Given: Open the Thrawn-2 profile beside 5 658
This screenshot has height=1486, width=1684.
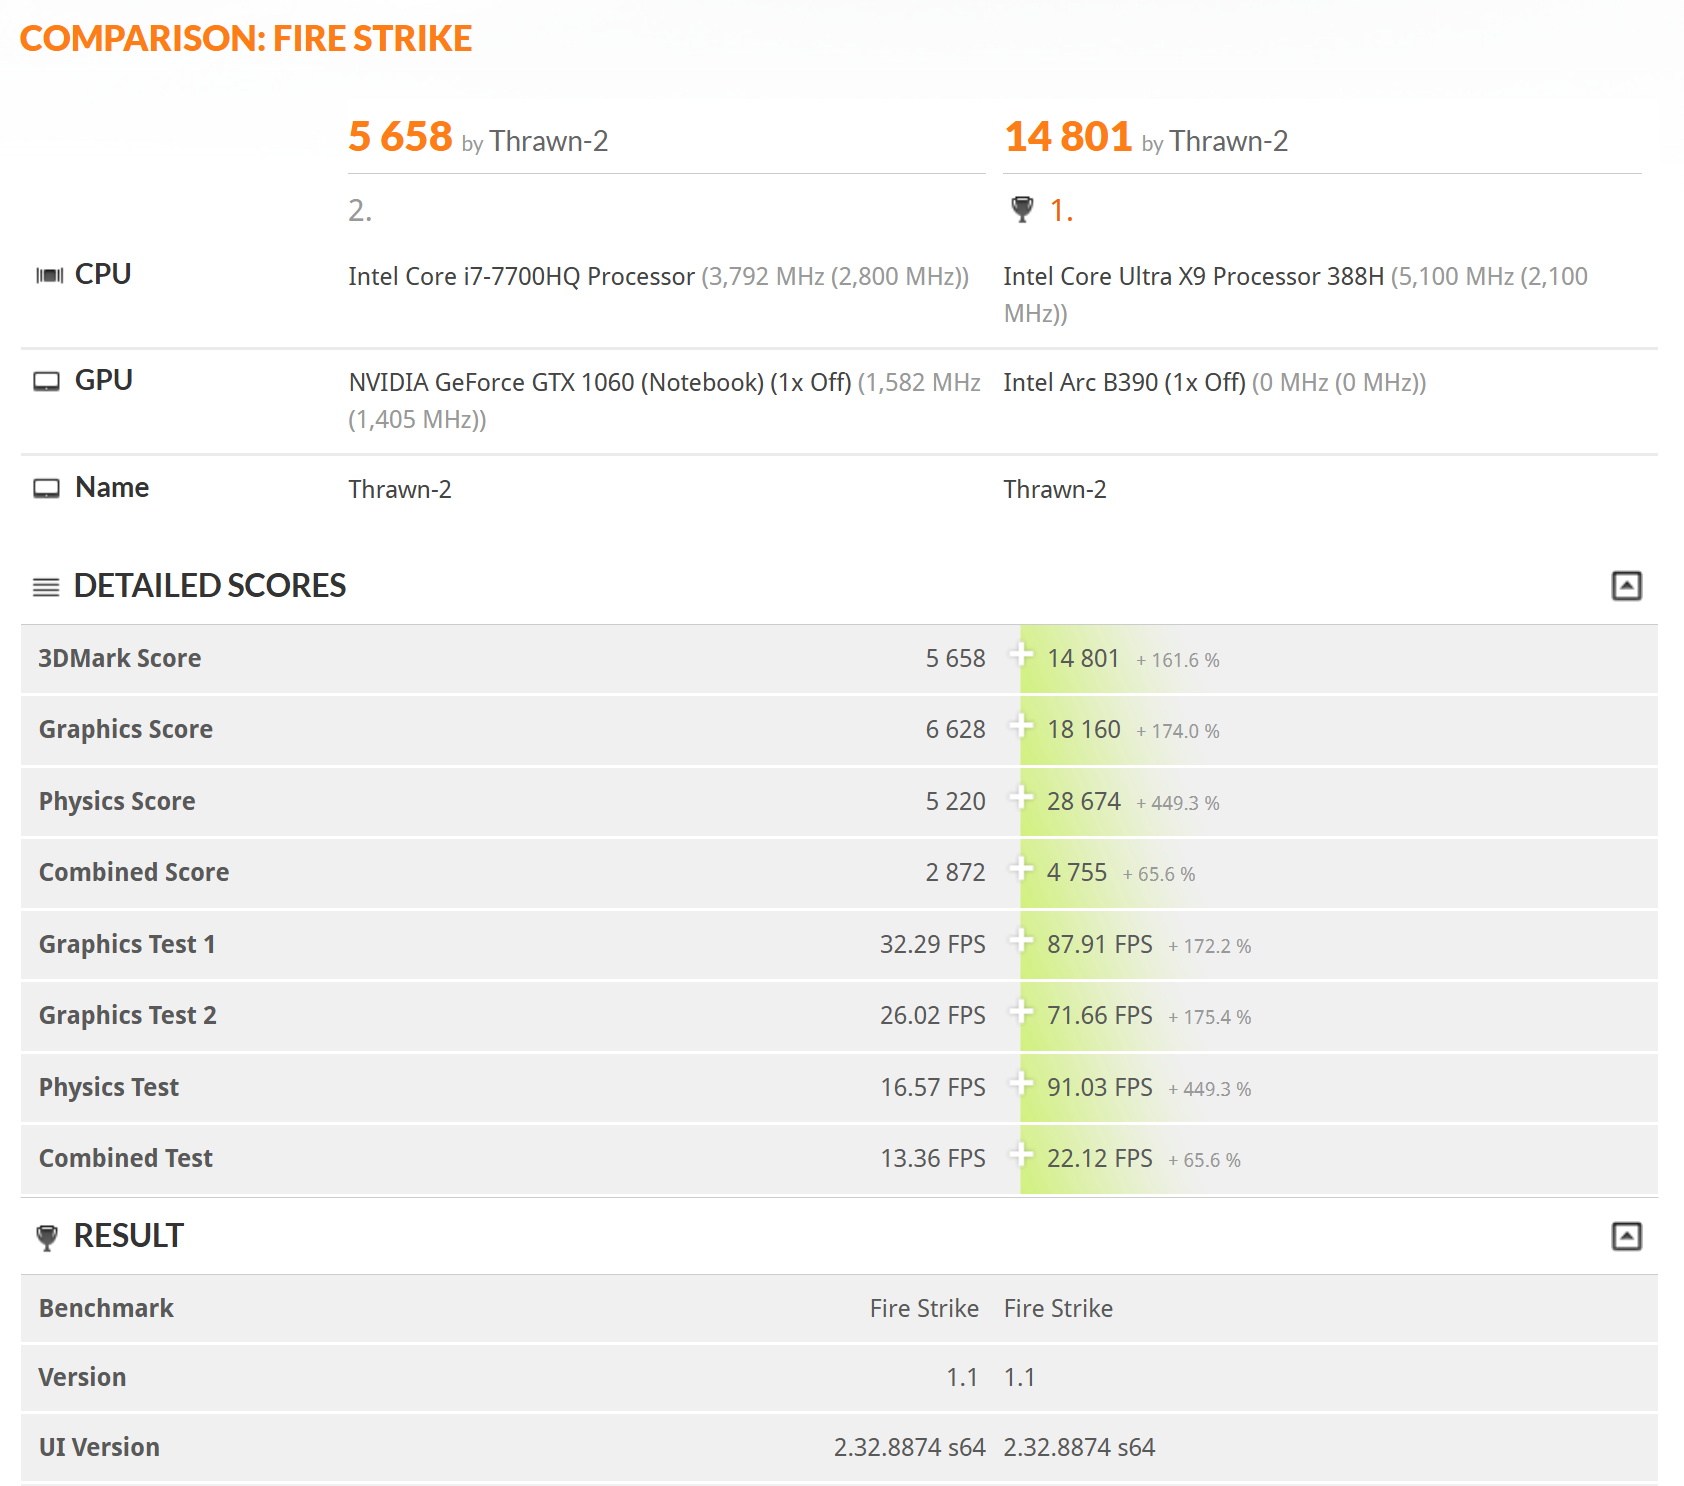Looking at the screenshot, I should pyautogui.click(x=548, y=142).
